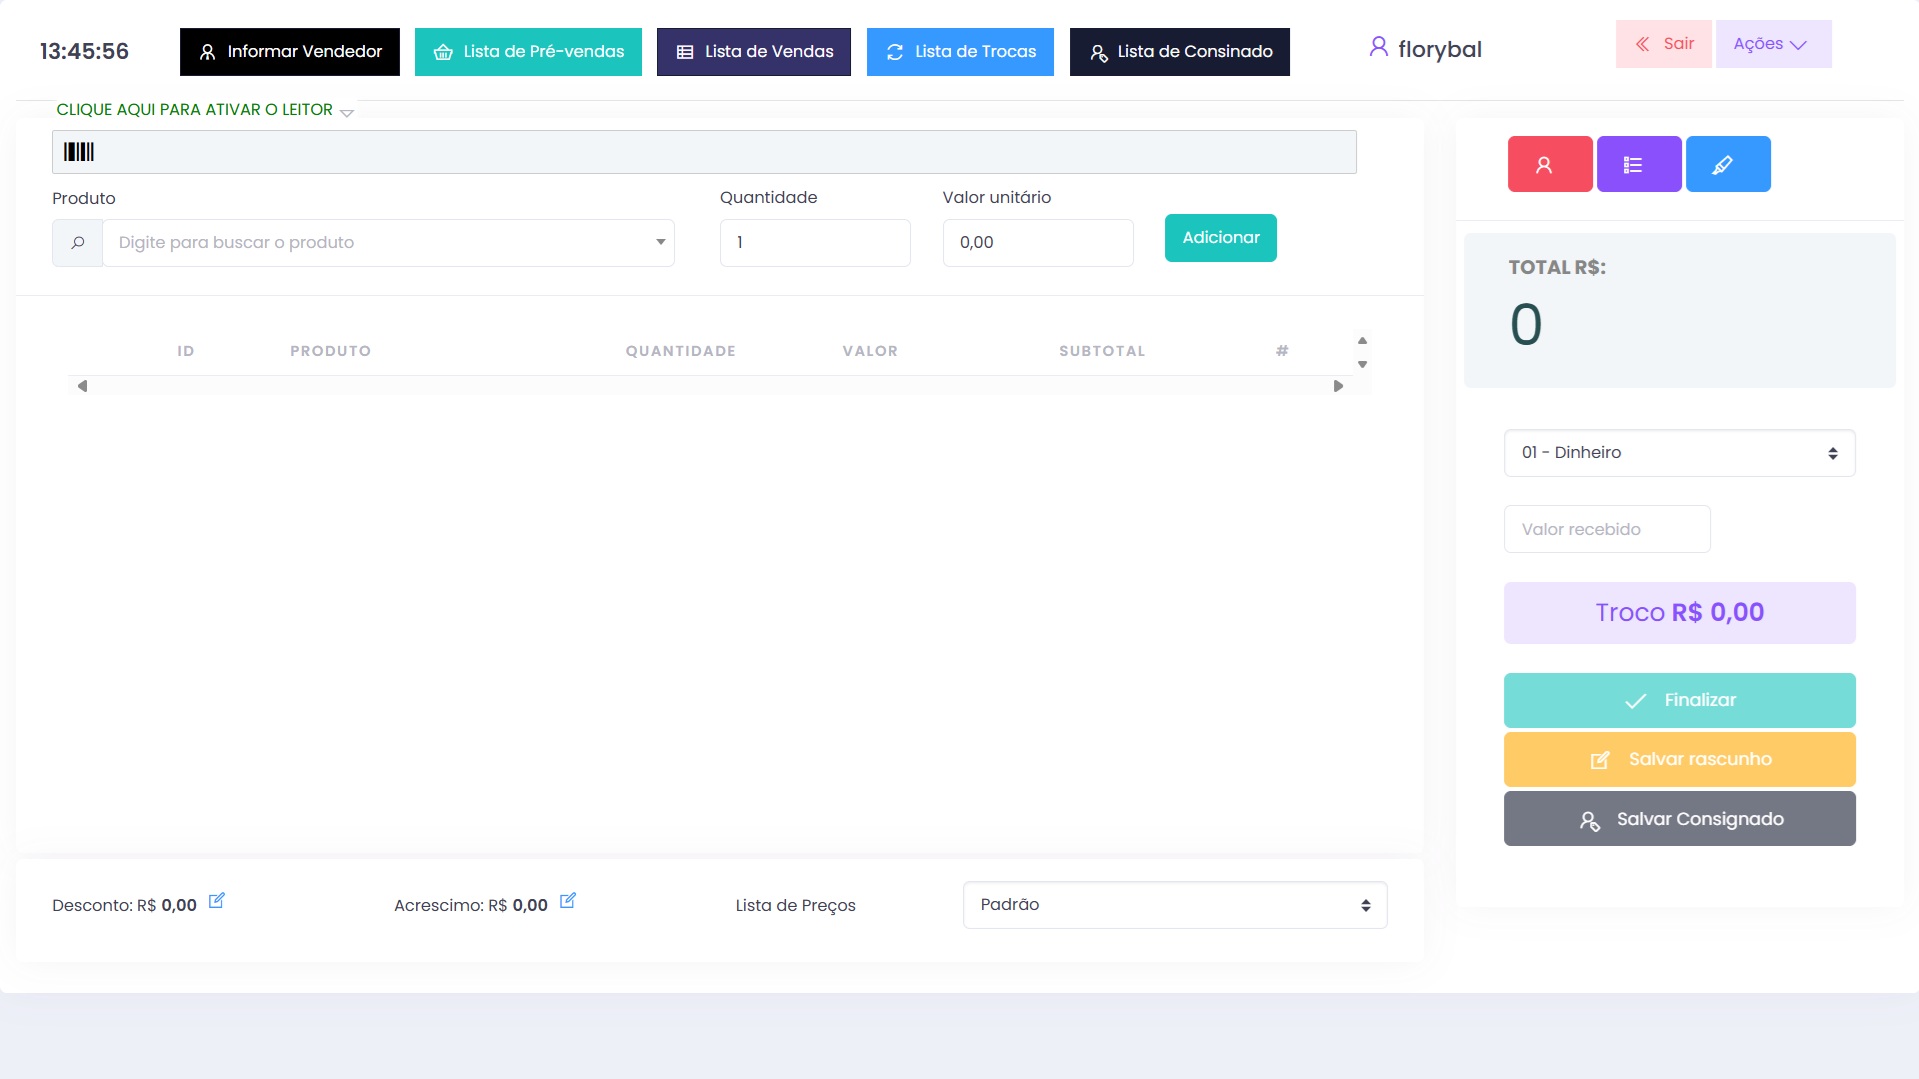Click the red customer icon button
Image resolution: width=1919 pixels, height=1079 pixels.
(1549, 164)
